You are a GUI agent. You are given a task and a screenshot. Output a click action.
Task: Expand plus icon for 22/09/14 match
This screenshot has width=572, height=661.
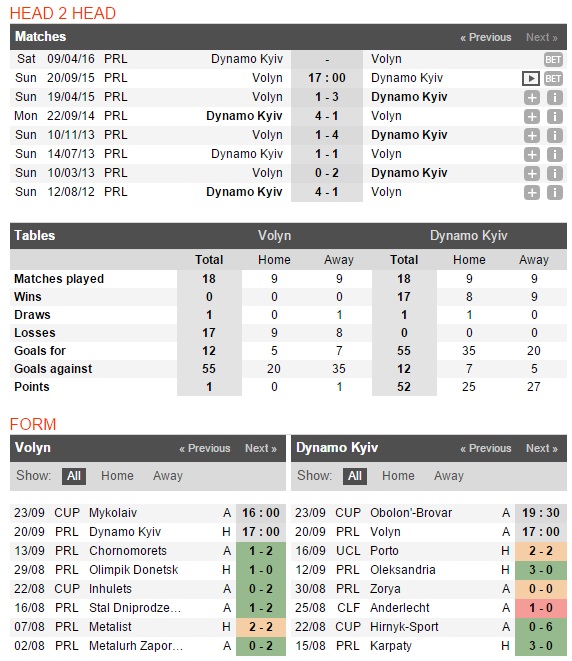(532, 116)
